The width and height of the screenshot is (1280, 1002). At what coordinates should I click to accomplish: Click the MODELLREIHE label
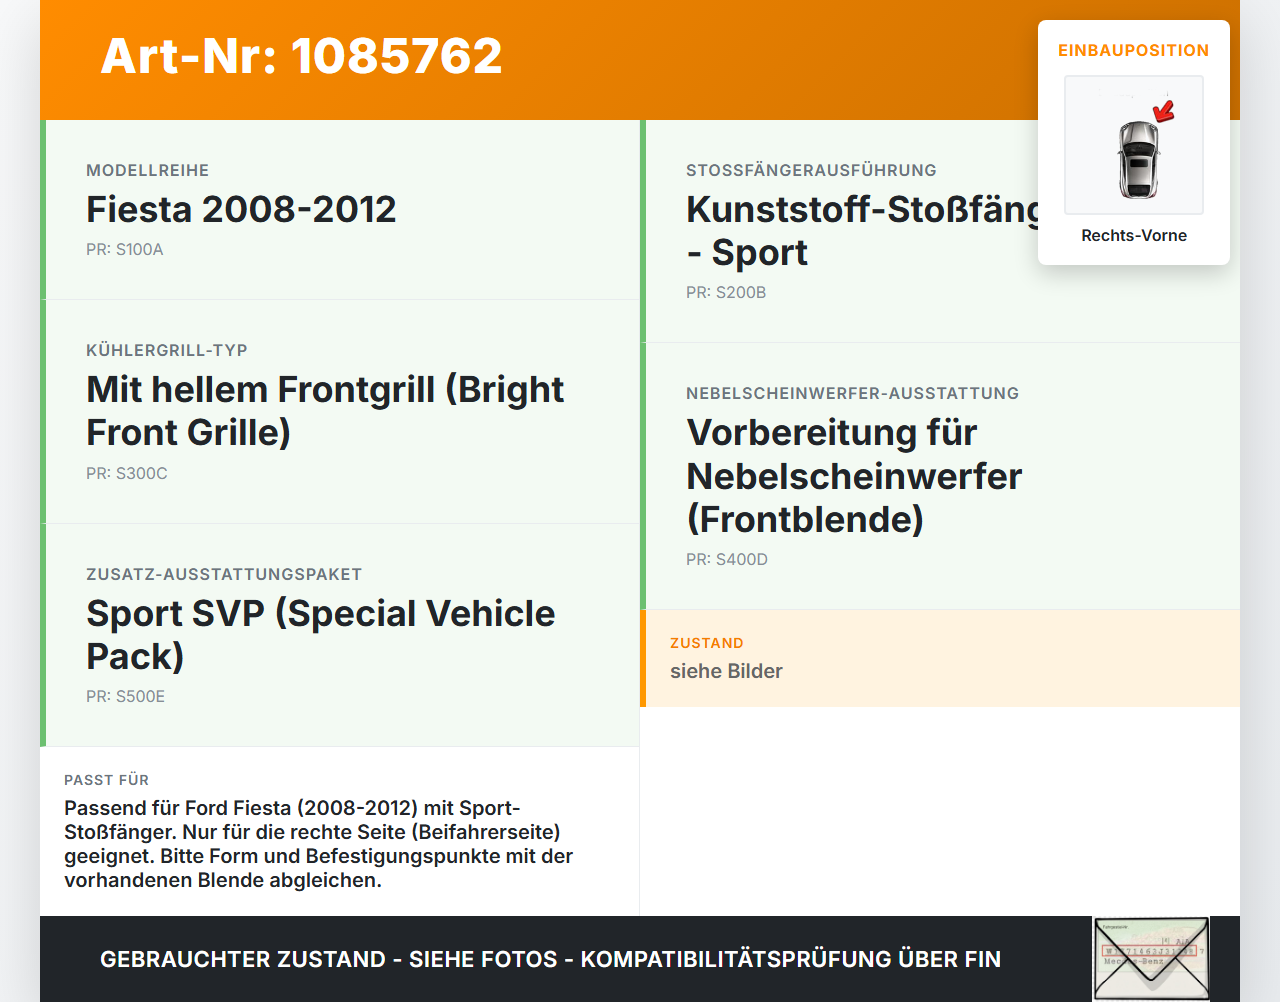click(x=147, y=171)
